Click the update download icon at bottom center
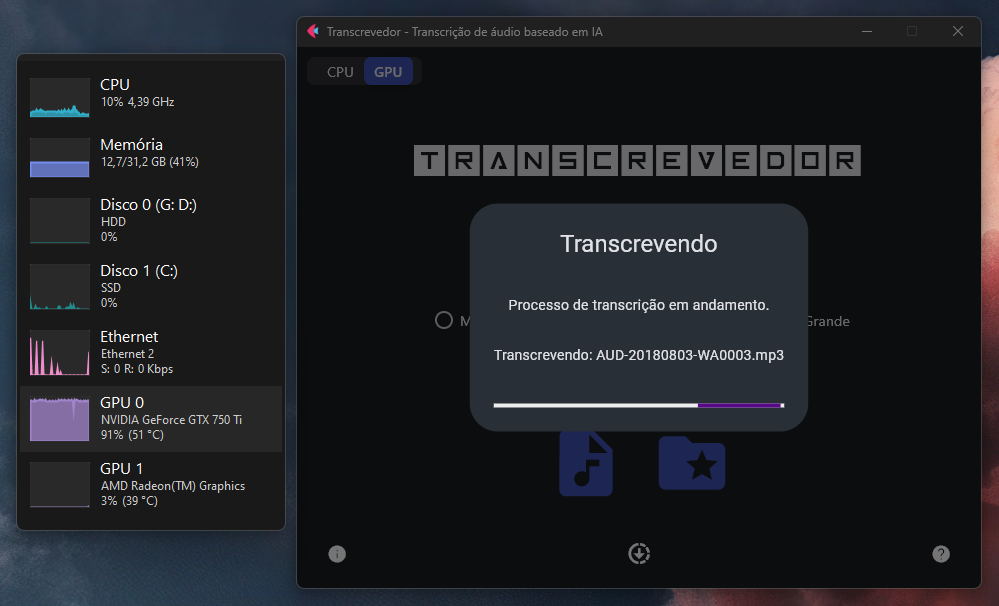This screenshot has height=606, width=999. 638,553
